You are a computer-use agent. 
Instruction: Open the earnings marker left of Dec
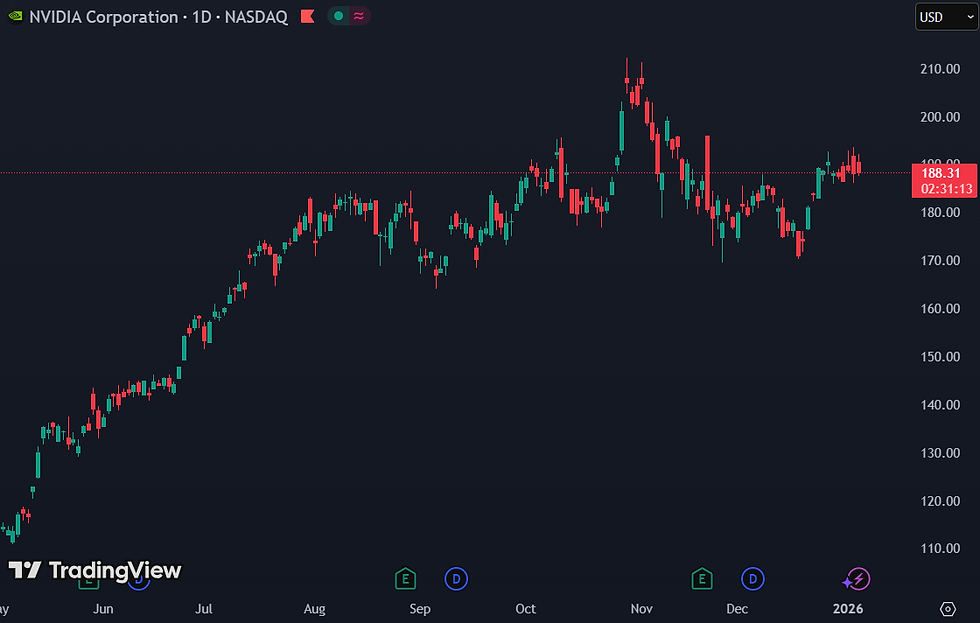pyautogui.click(x=702, y=579)
